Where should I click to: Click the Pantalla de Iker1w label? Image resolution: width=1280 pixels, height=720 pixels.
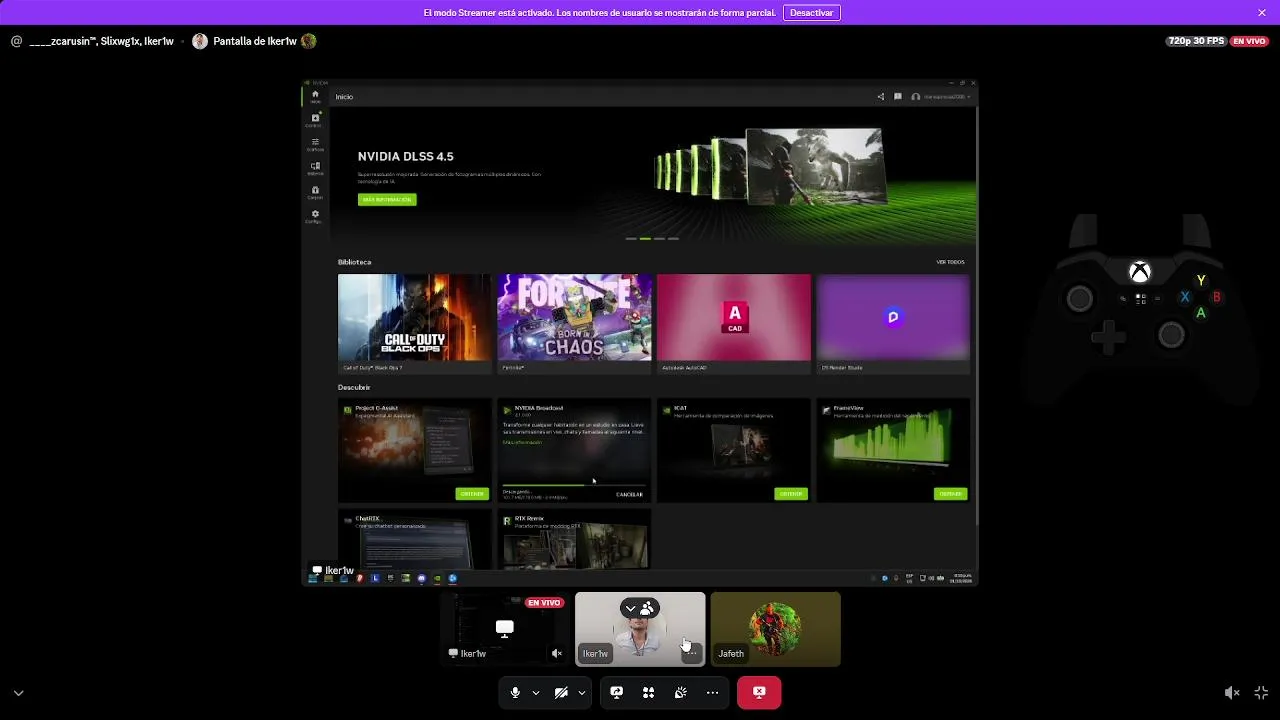255,41
